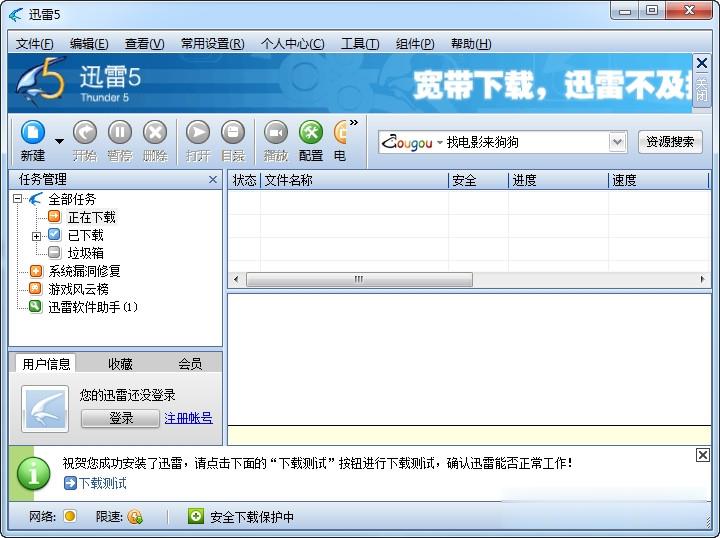Click the Delete (删除) toolbar icon
720x538 pixels.
click(x=155, y=140)
